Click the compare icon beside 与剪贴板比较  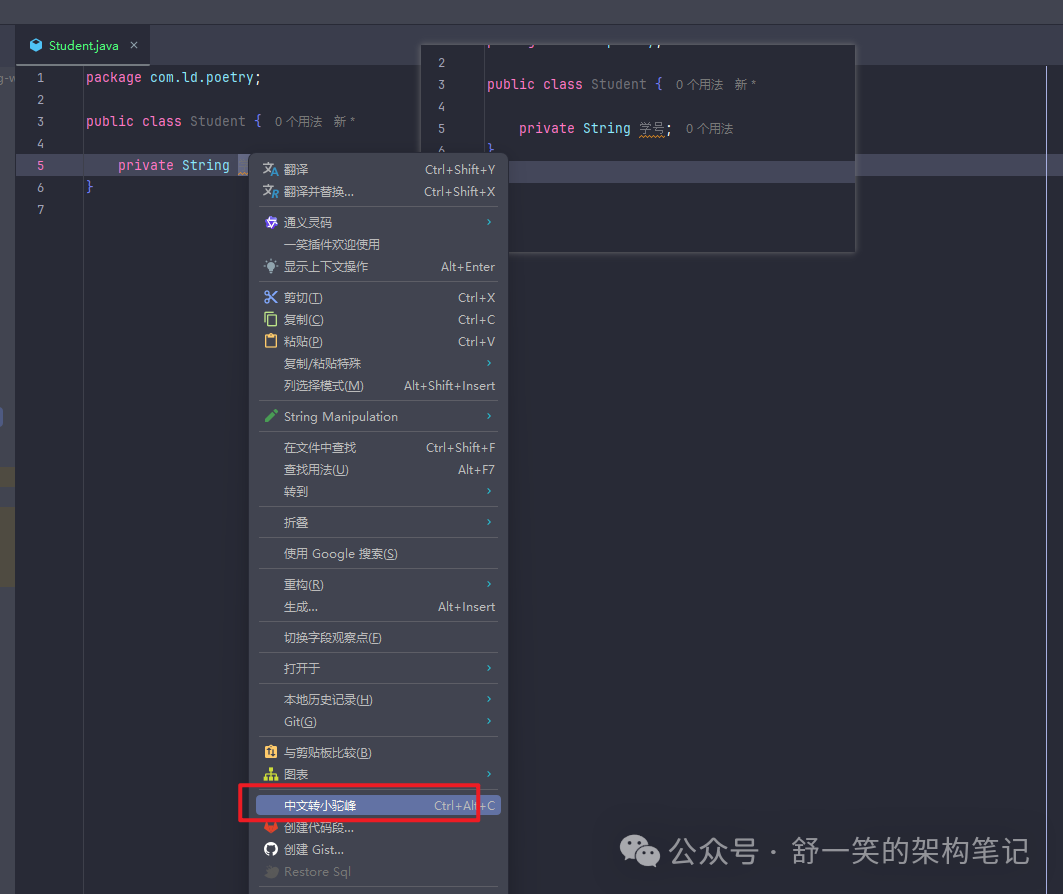click(270, 752)
